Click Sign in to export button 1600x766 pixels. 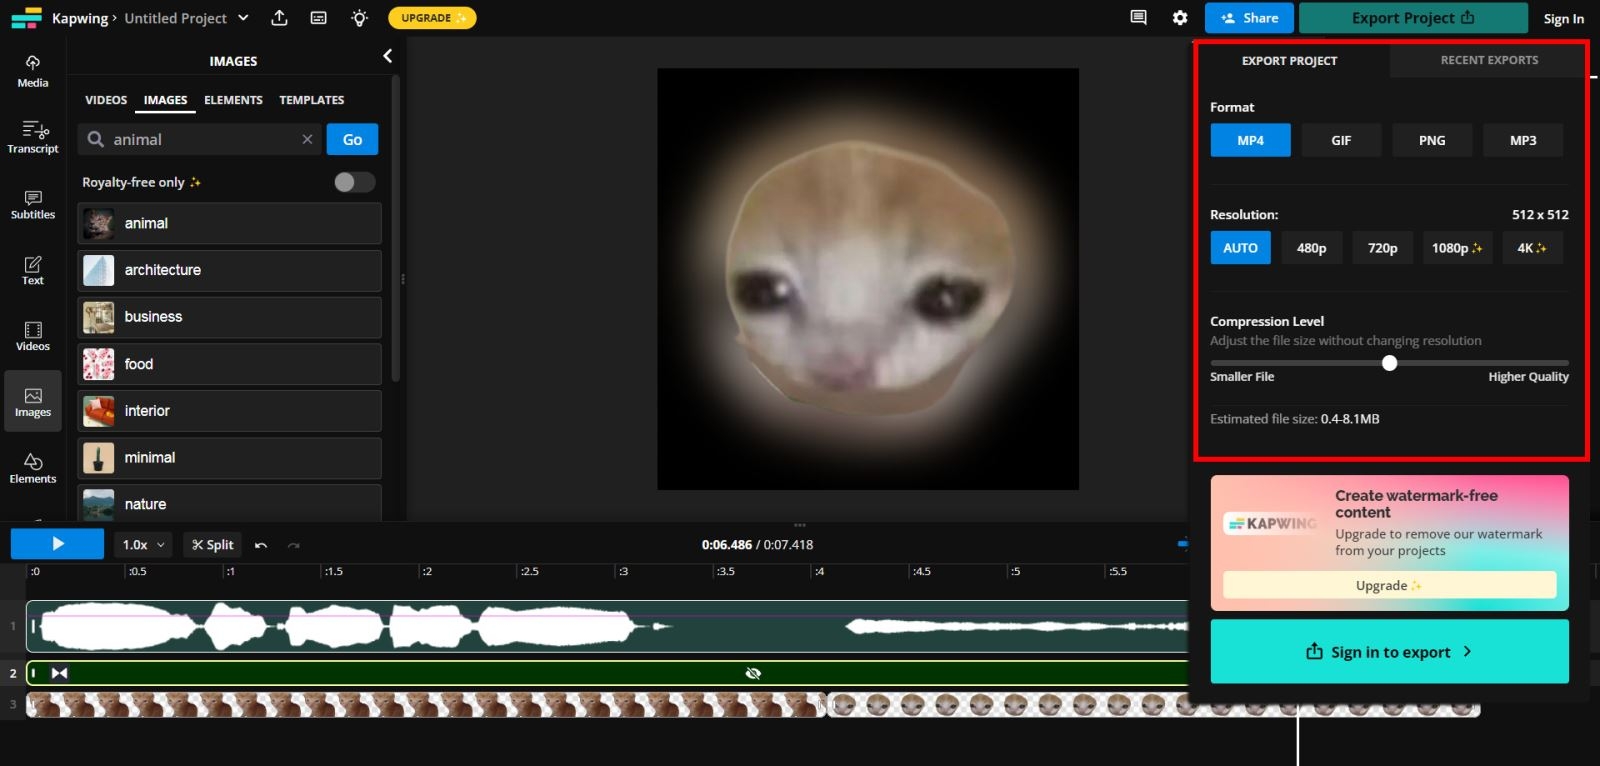click(1389, 652)
